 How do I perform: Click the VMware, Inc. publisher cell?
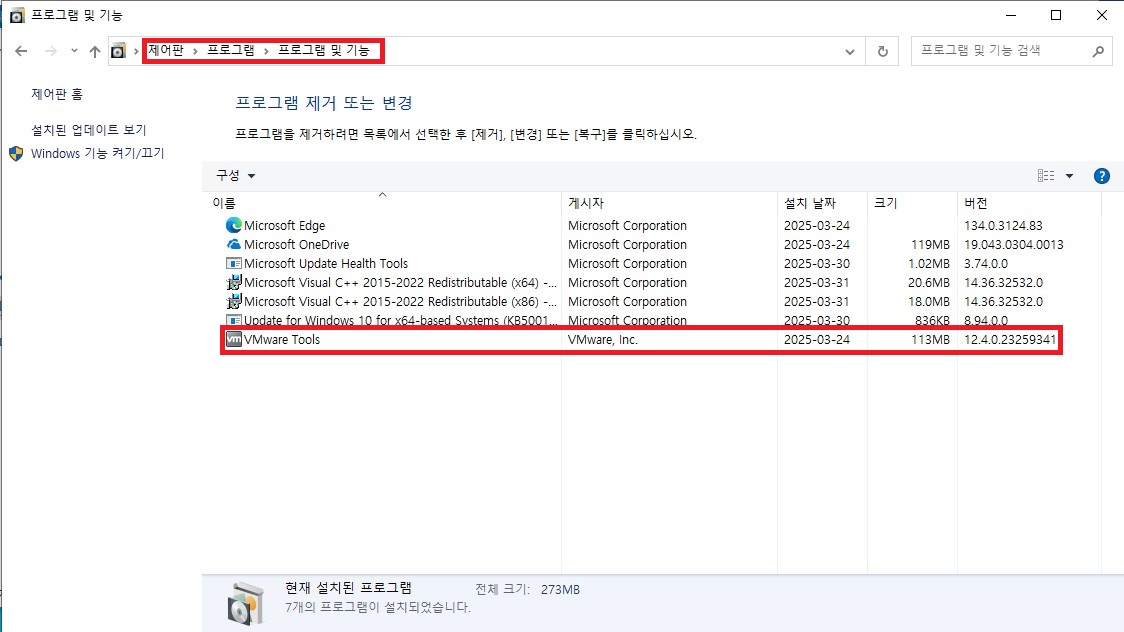(602, 340)
